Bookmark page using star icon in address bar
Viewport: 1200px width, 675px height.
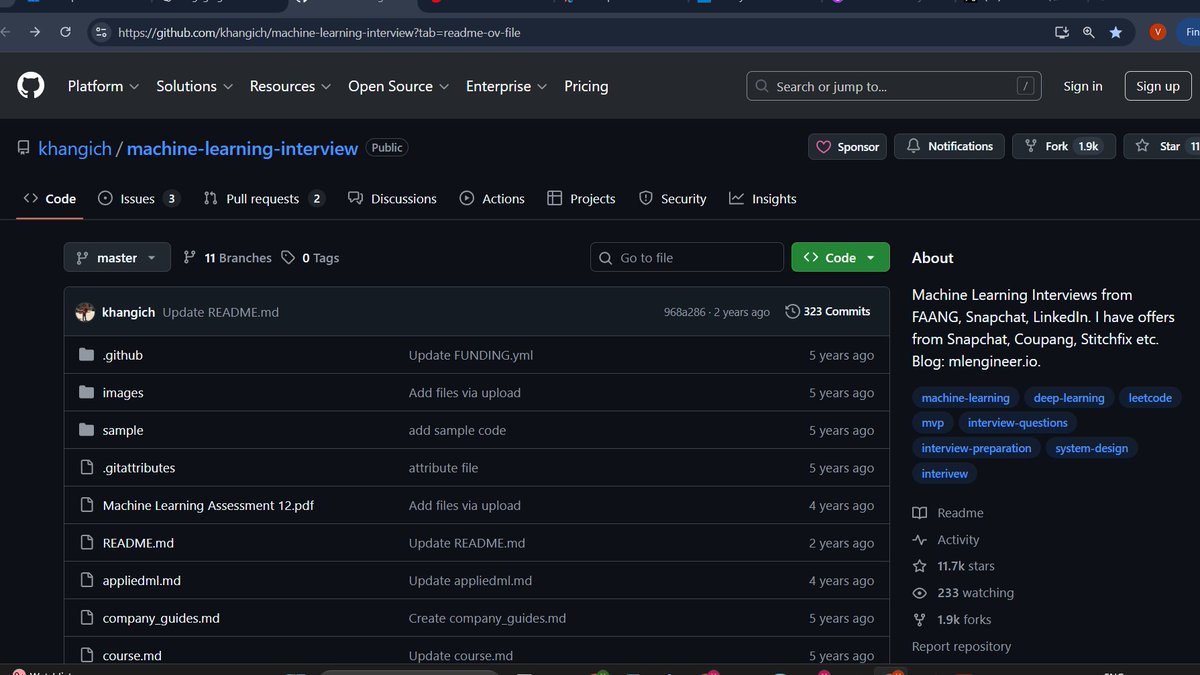click(1116, 32)
